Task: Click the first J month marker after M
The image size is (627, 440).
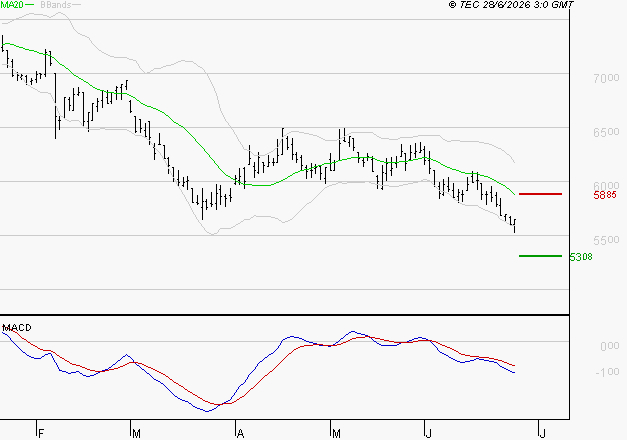Action: tap(429, 434)
